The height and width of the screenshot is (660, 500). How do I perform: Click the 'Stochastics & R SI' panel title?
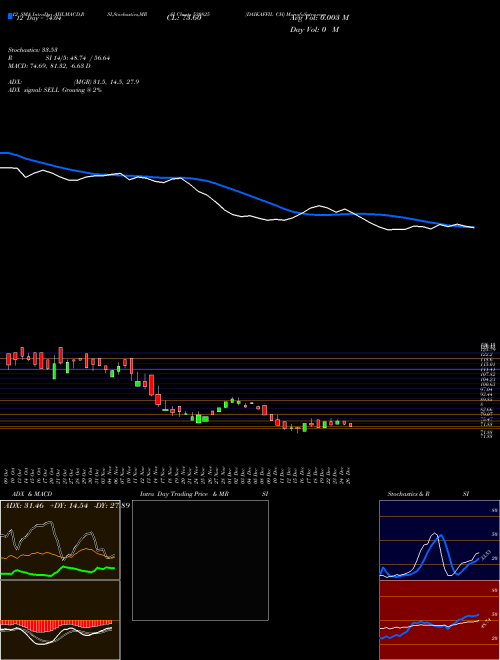[428, 494]
